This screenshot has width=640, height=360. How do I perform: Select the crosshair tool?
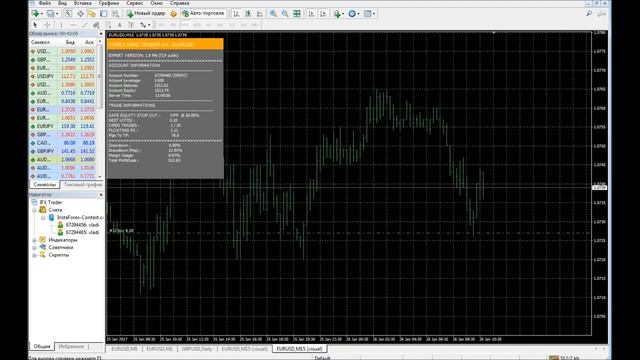point(47,25)
